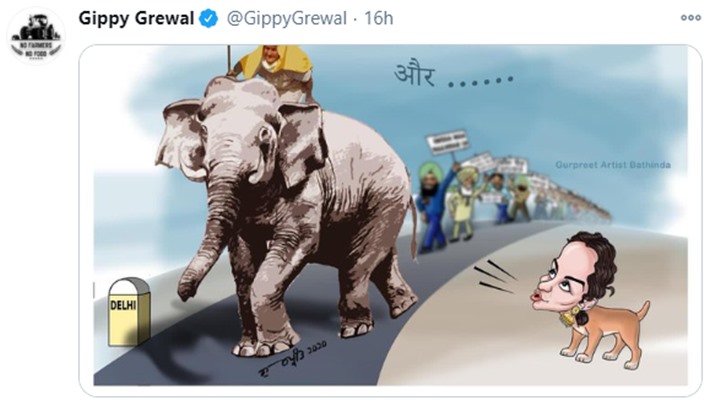Click the raised placard above the protesters
Screen dimensions: 720x400
447,143
